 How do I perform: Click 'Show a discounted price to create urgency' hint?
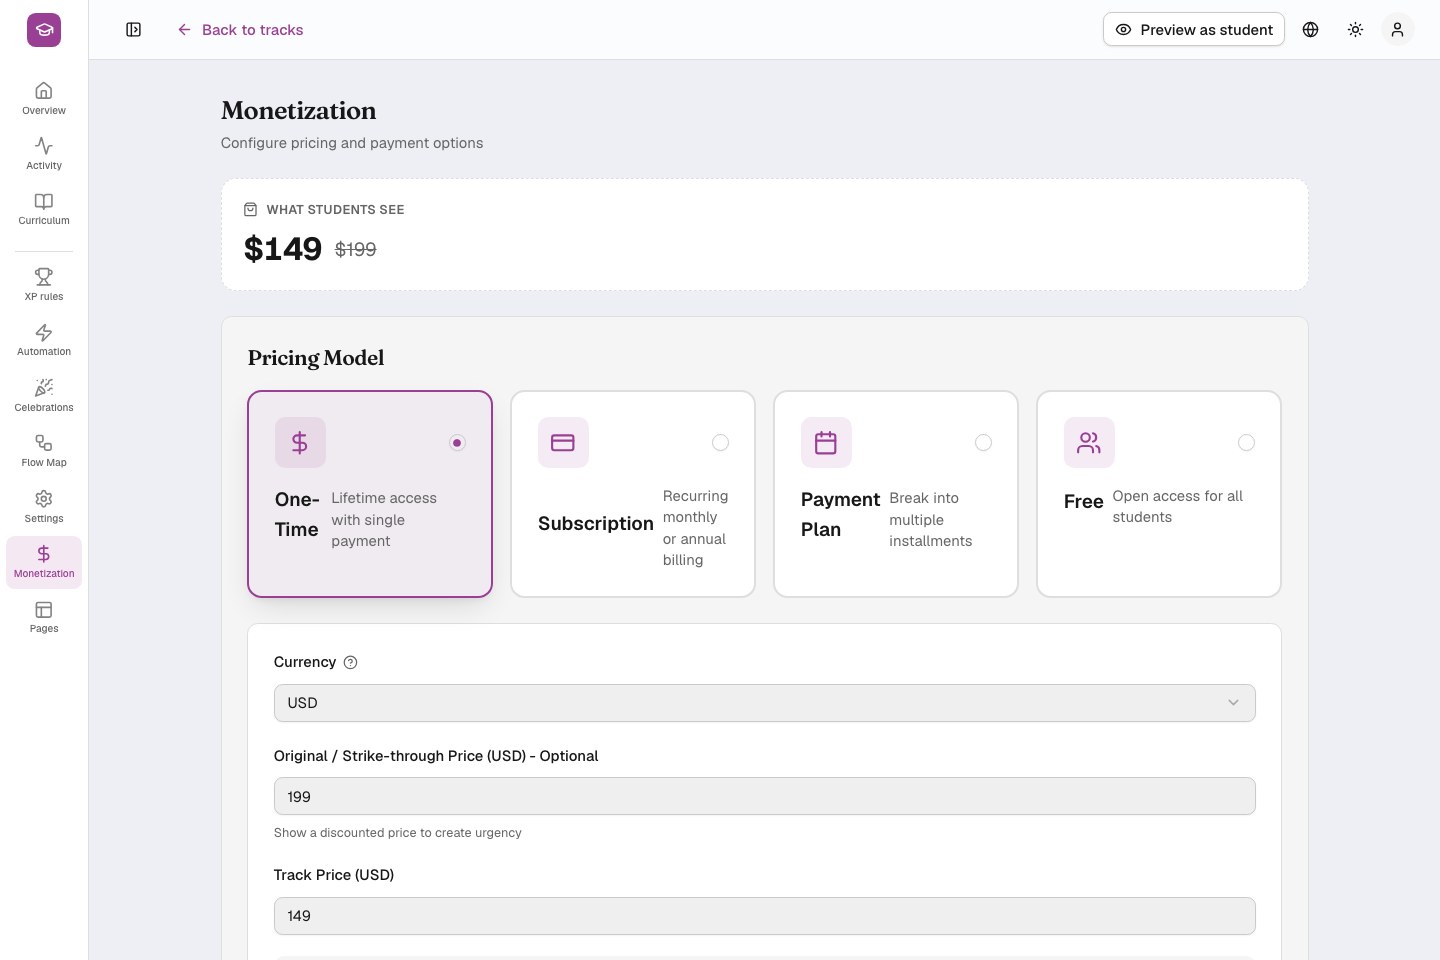[398, 833]
